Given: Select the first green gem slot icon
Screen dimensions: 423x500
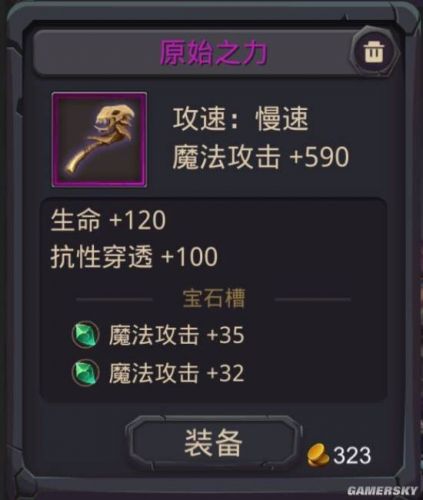Looking at the screenshot, I should click(x=85, y=335).
